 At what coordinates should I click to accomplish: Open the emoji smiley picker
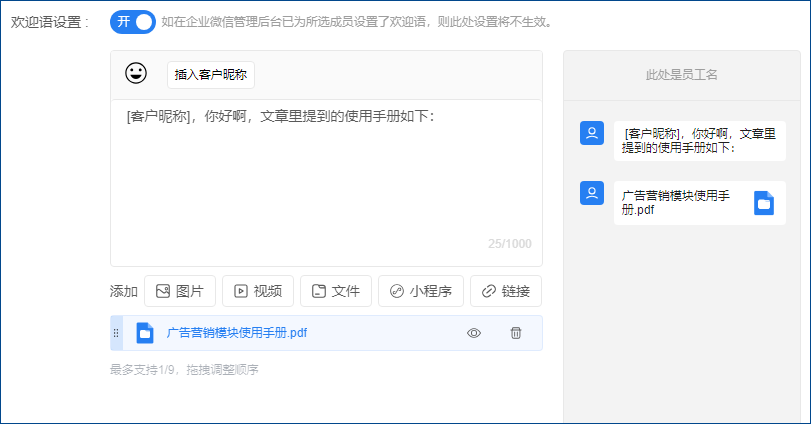pyautogui.click(x=136, y=73)
